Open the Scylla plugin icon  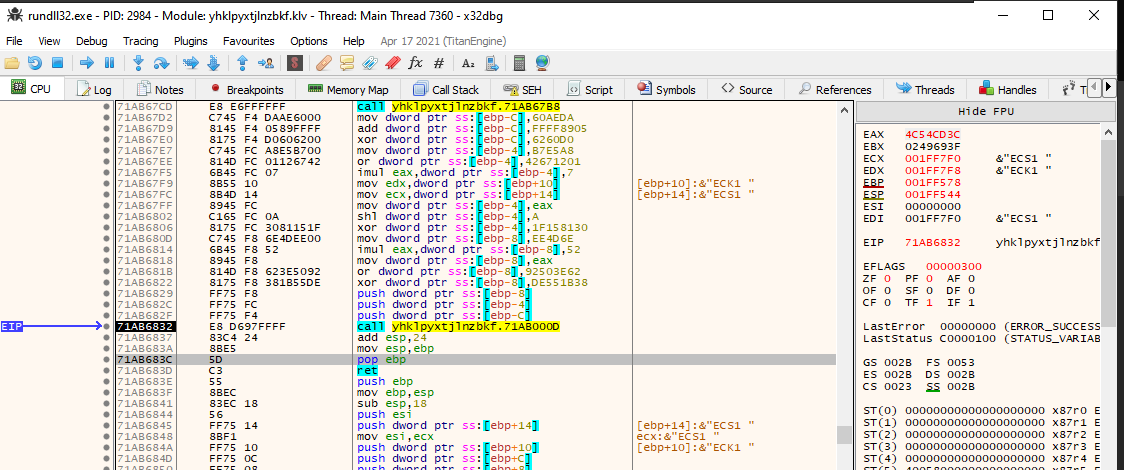click(294, 63)
